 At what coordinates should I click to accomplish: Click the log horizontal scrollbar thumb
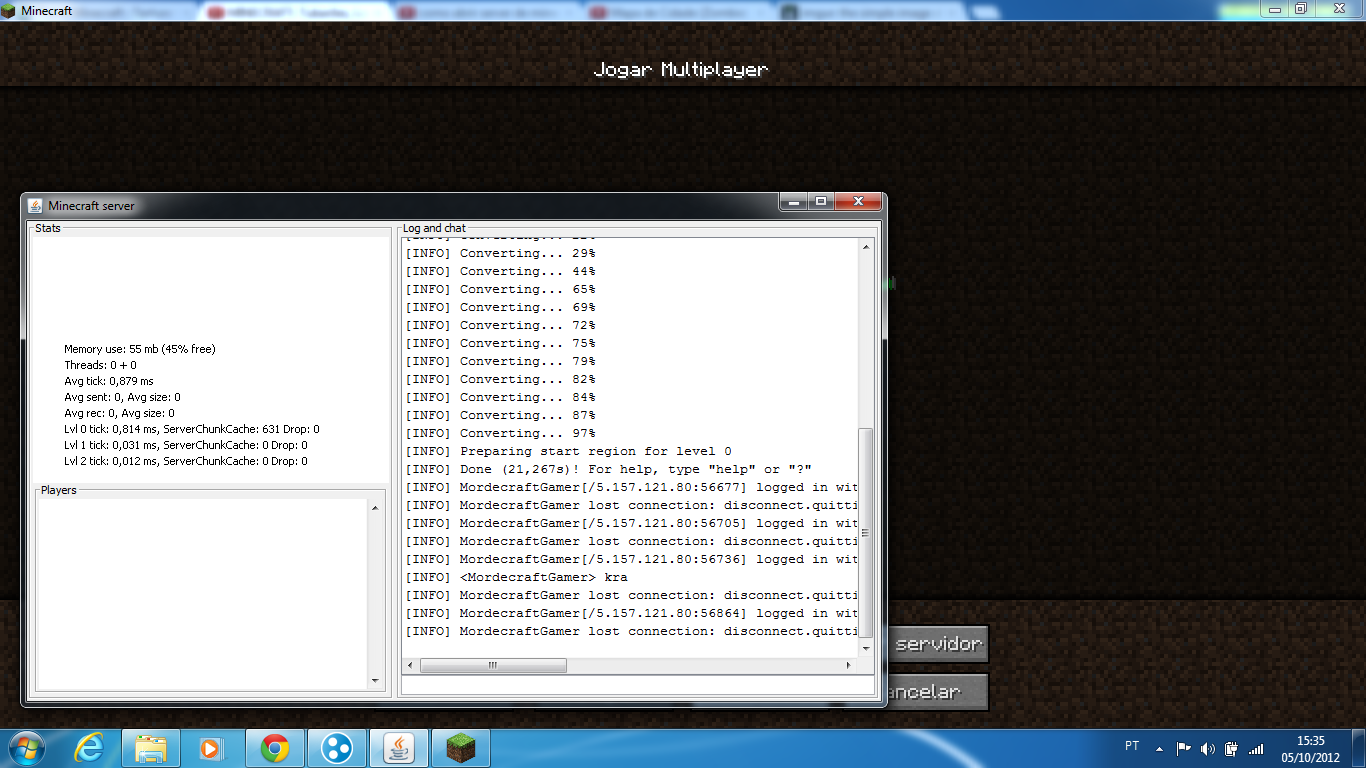493,665
